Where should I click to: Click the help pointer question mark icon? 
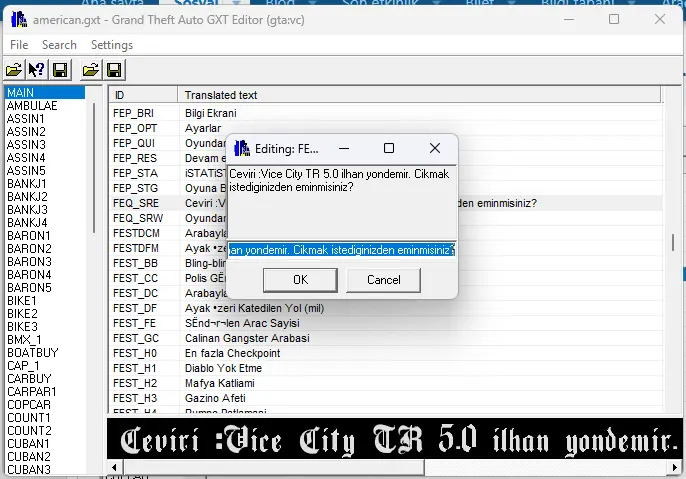[37, 70]
